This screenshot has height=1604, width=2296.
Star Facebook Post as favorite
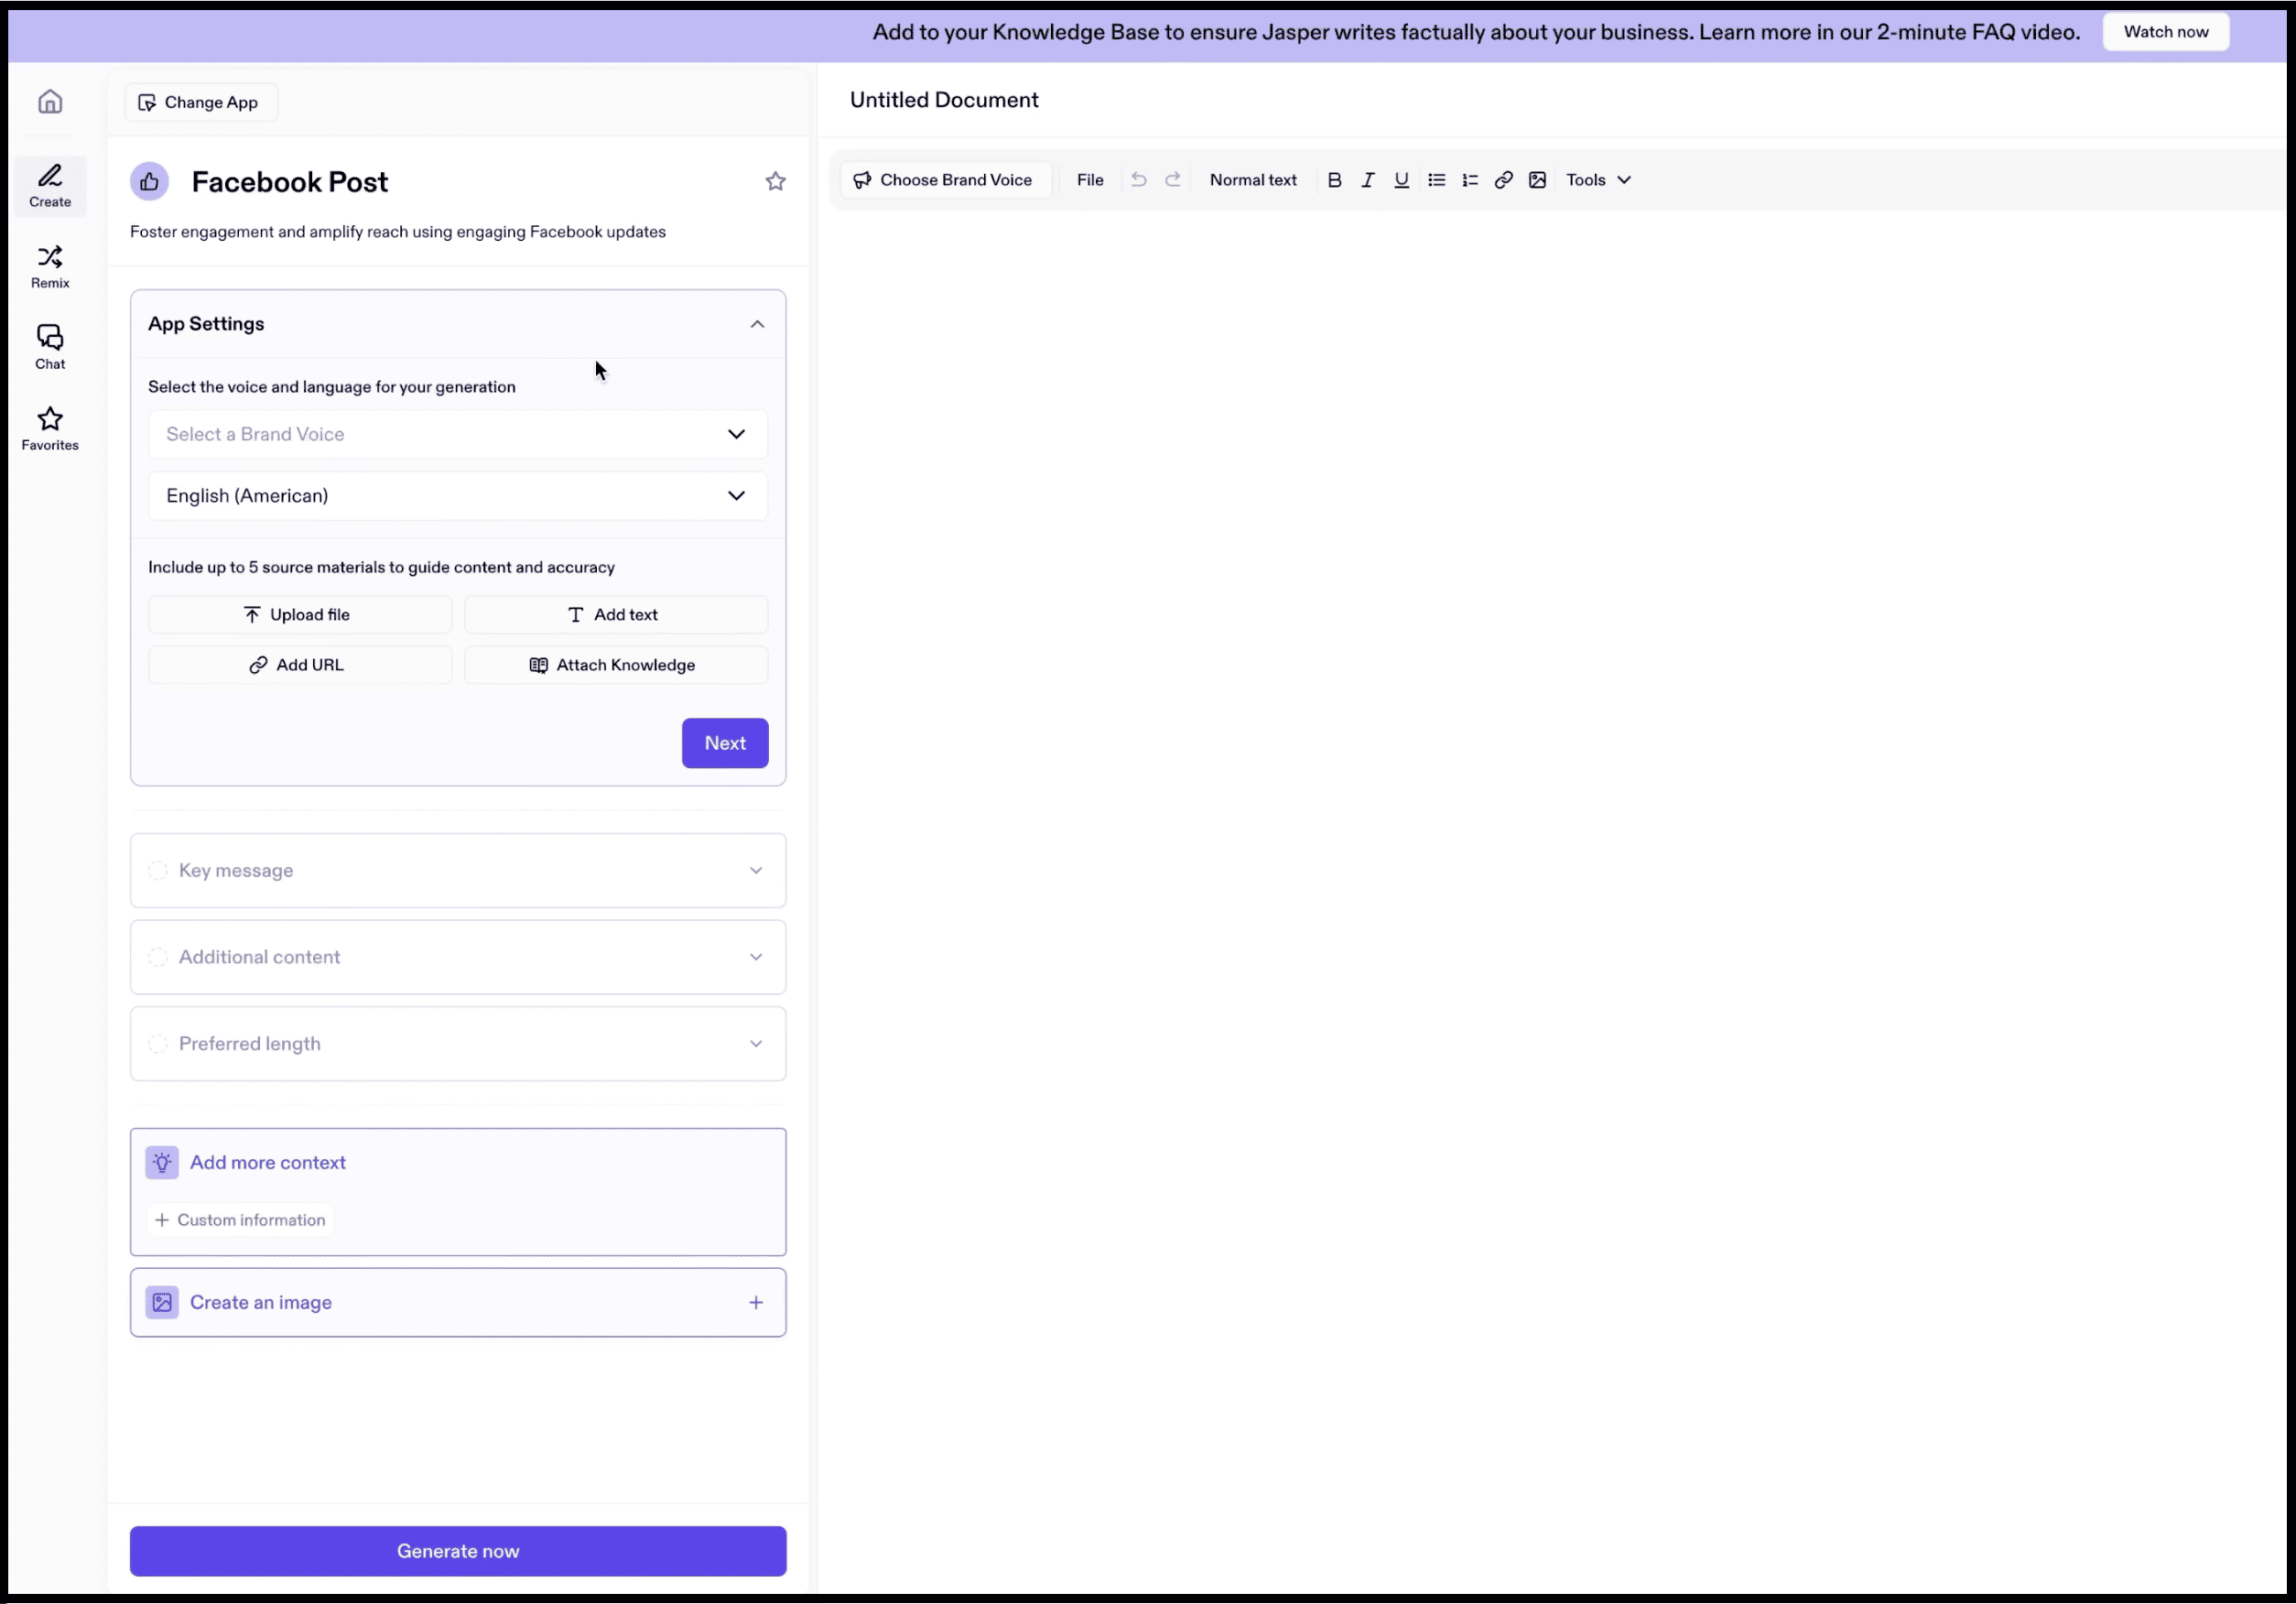(x=775, y=181)
